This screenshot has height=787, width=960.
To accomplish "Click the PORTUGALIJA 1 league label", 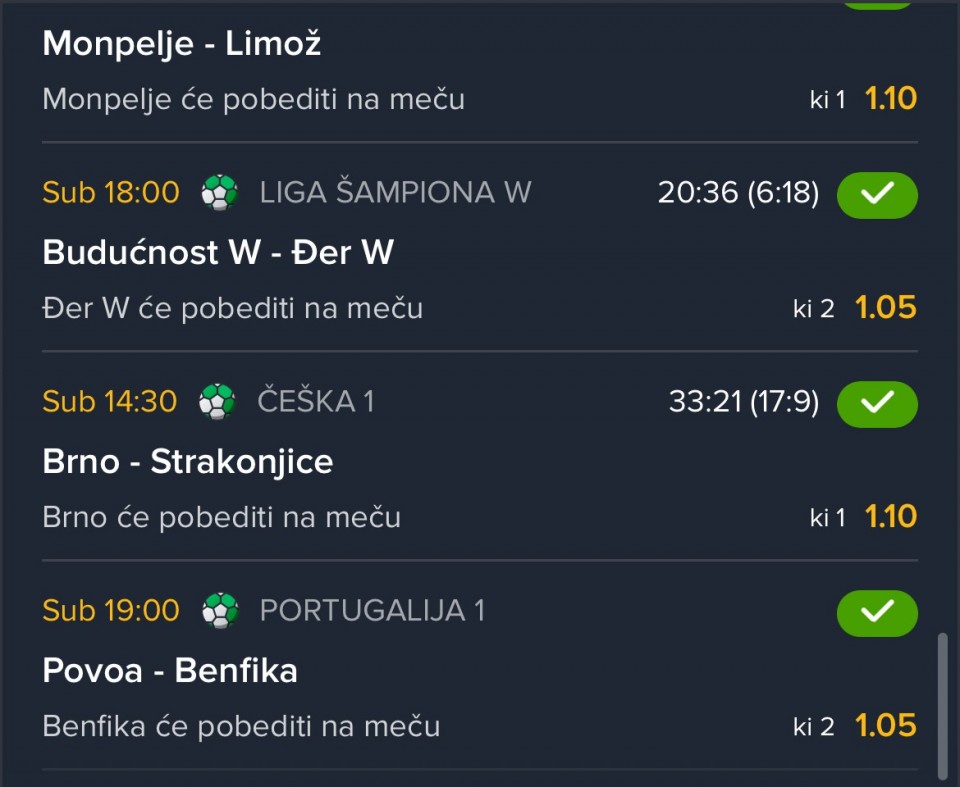I will [x=372, y=610].
